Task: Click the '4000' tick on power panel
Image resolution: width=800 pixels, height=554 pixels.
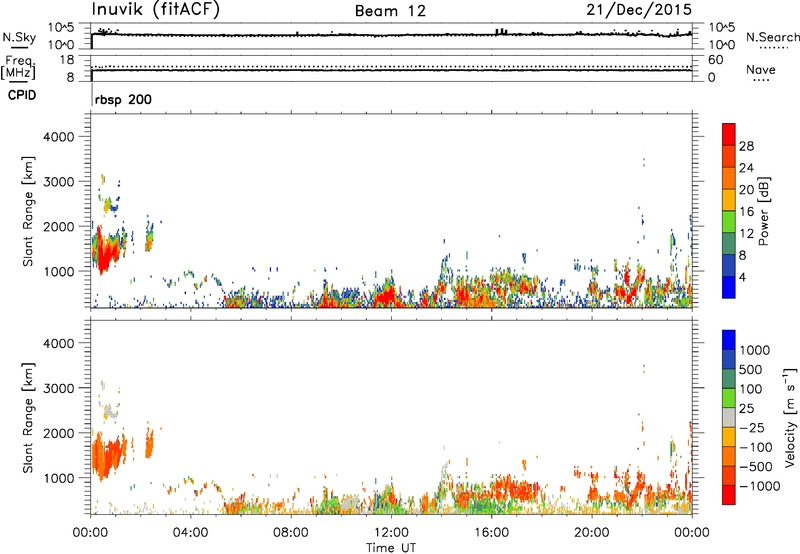Action: pyautogui.click(x=59, y=137)
